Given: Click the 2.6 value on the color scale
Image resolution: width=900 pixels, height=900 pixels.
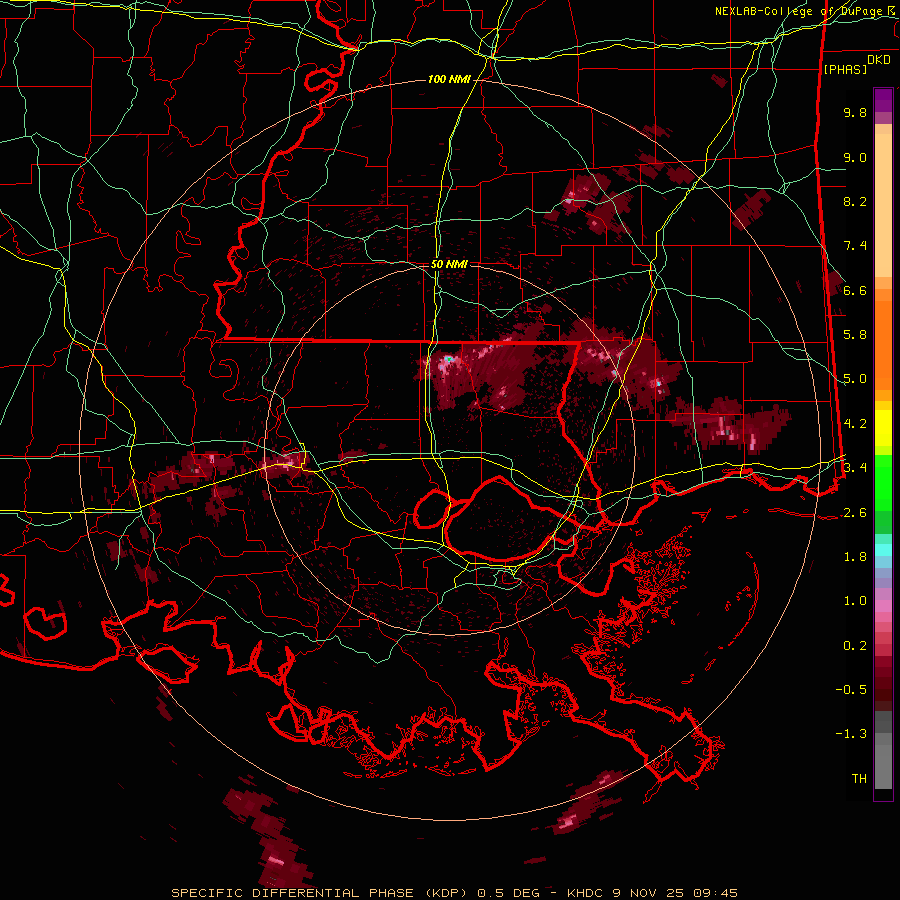Looking at the screenshot, I should pos(855,512).
